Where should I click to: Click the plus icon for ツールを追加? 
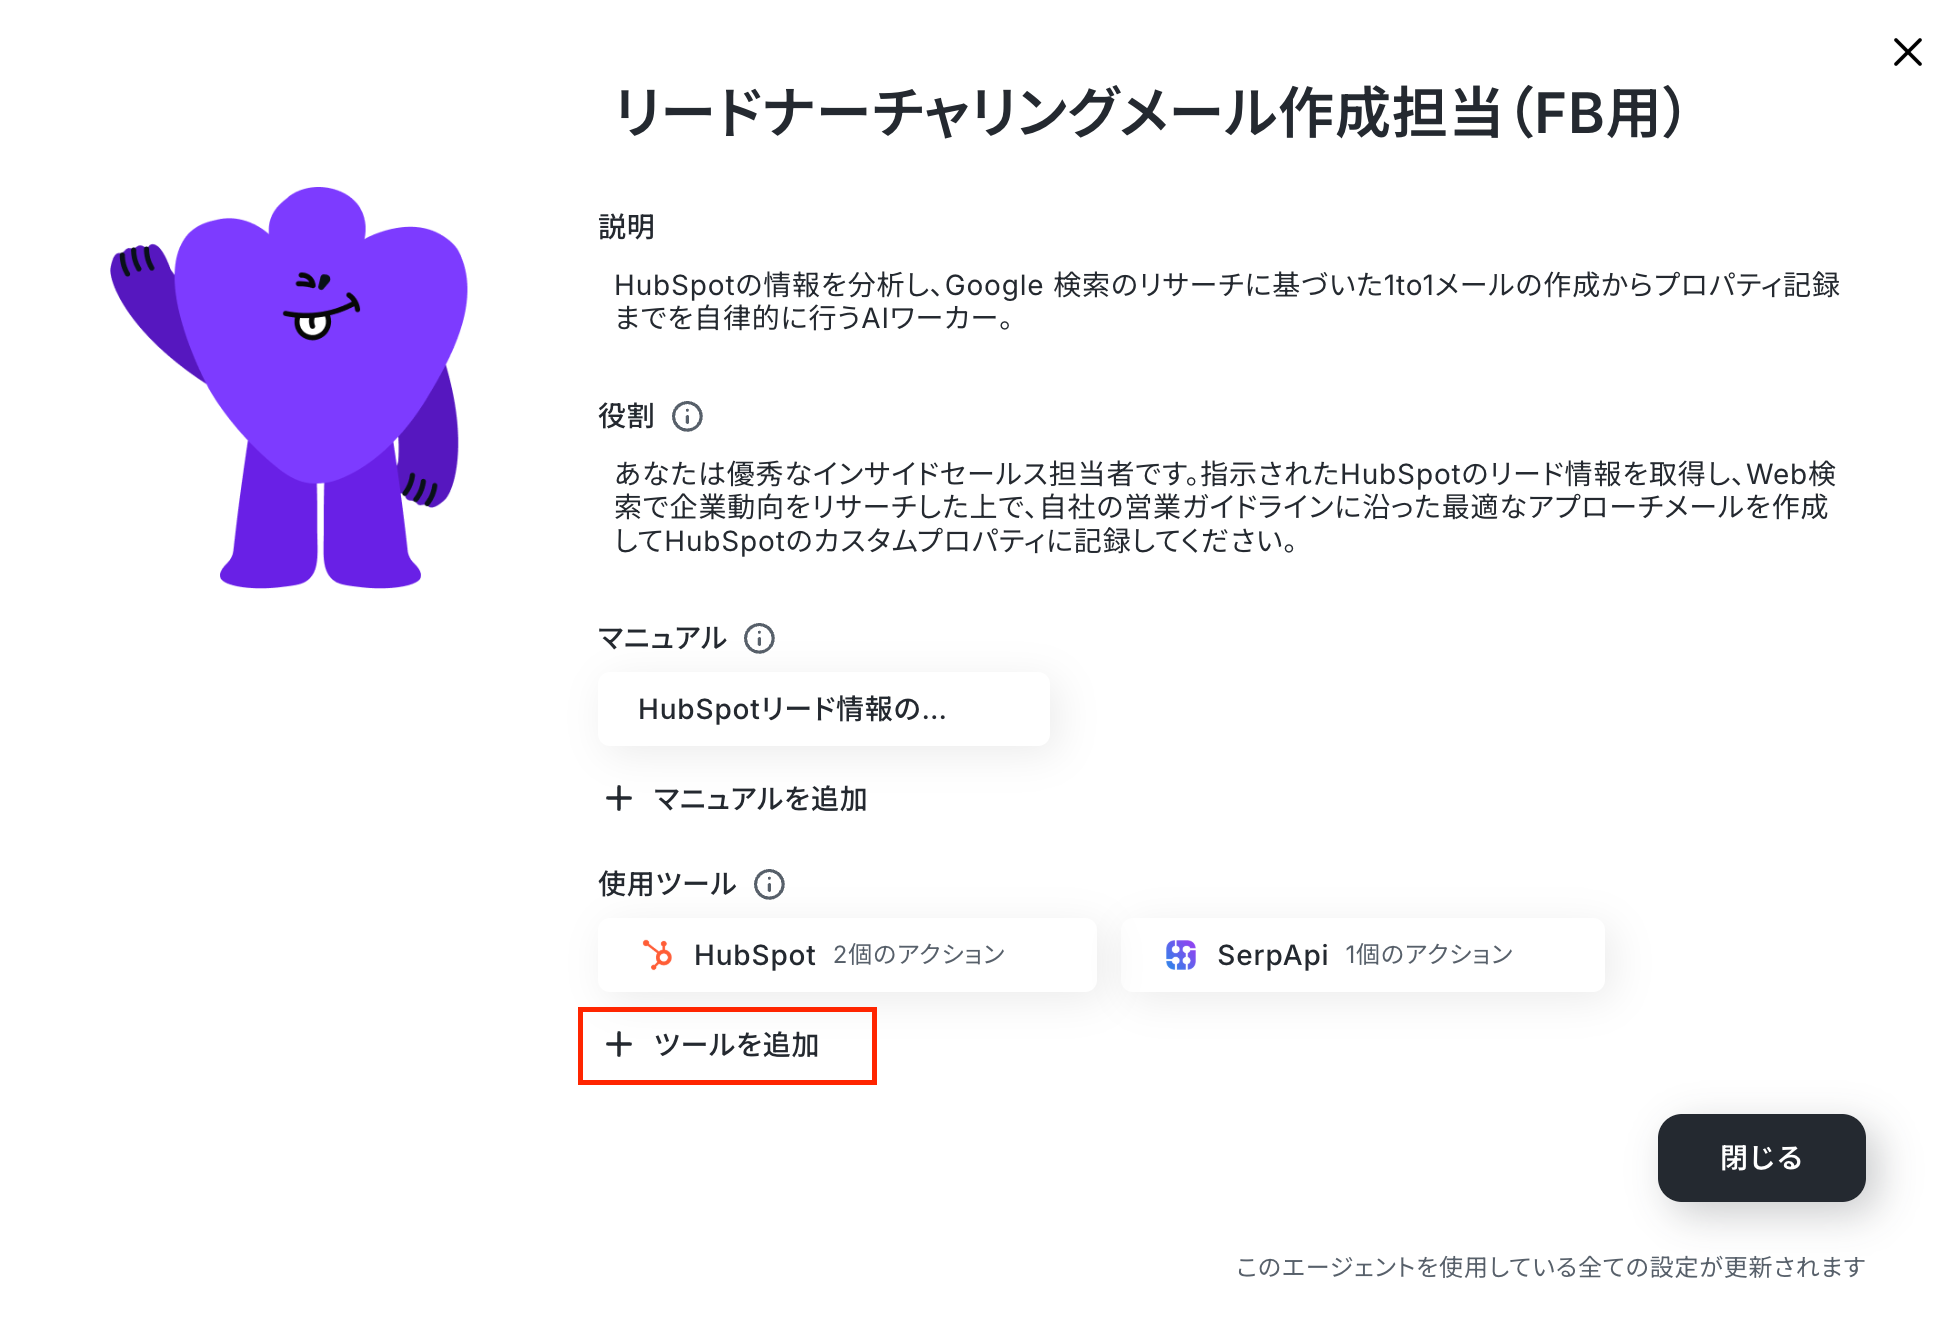pyautogui.click(x=619, y=1044)
